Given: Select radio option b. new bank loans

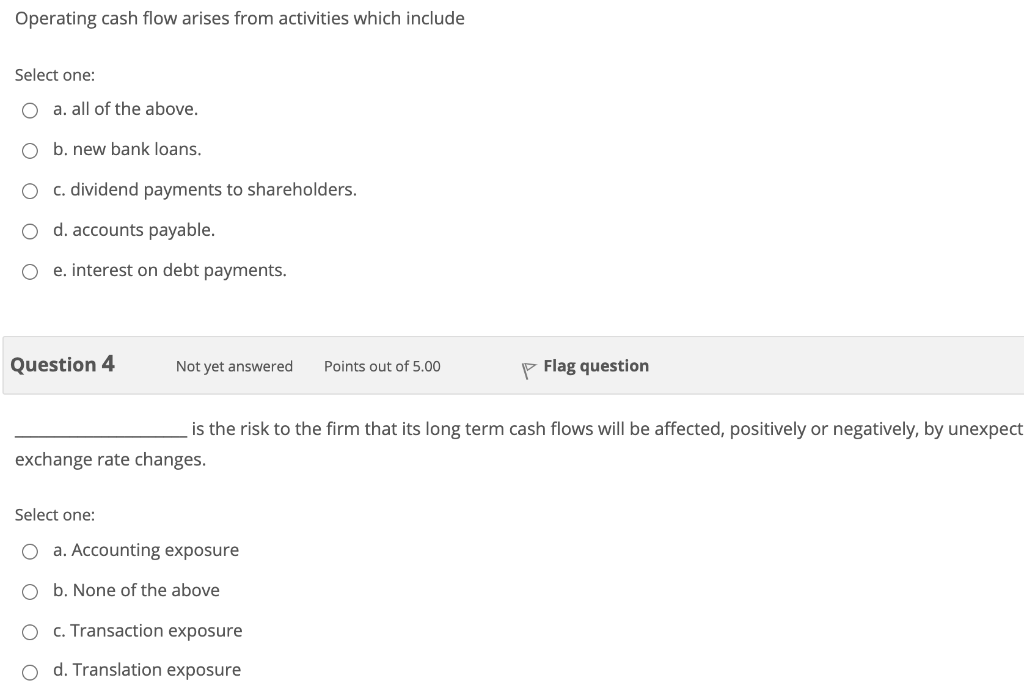Looking at the screenshot, I should click(x=30, y=150).
